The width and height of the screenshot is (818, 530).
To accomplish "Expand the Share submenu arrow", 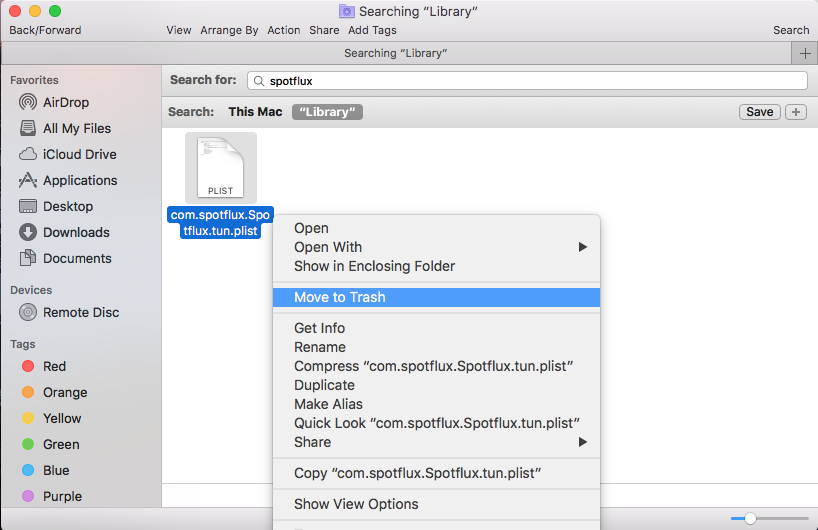I will coord(583,442).
